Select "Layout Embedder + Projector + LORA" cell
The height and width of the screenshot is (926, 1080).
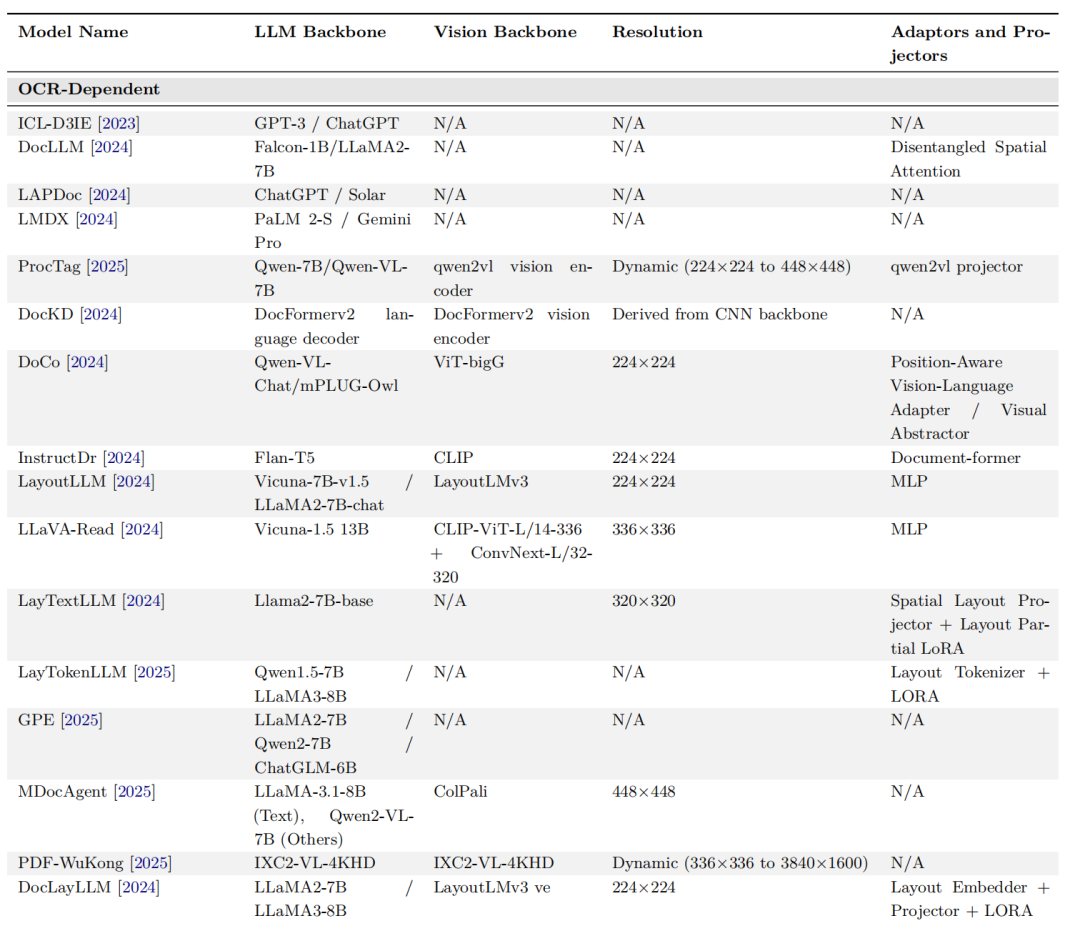[x=970, y=899]
